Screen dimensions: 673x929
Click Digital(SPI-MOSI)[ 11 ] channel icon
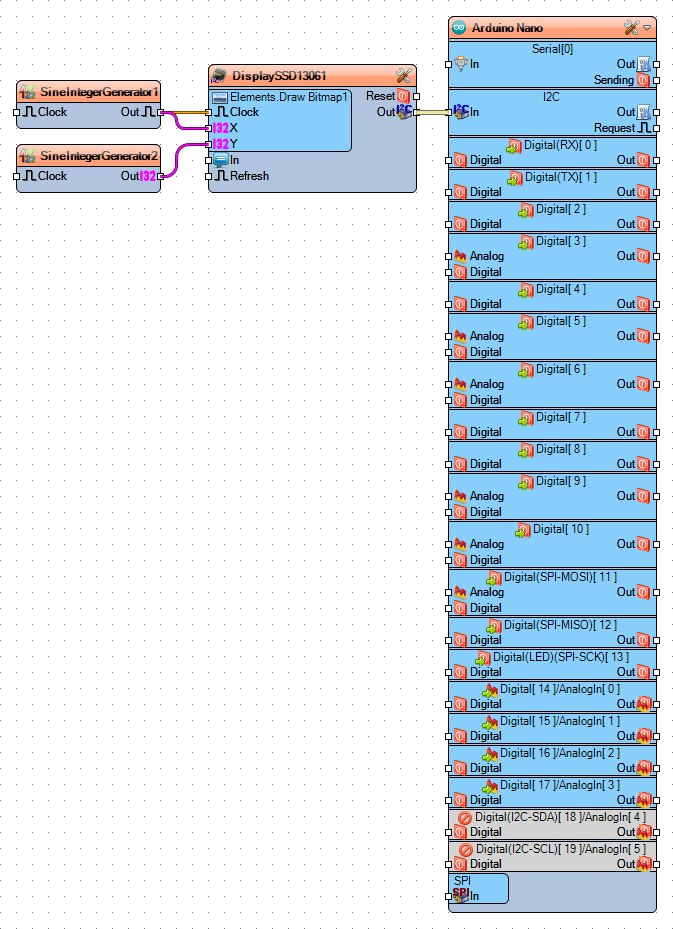point(494,578)
